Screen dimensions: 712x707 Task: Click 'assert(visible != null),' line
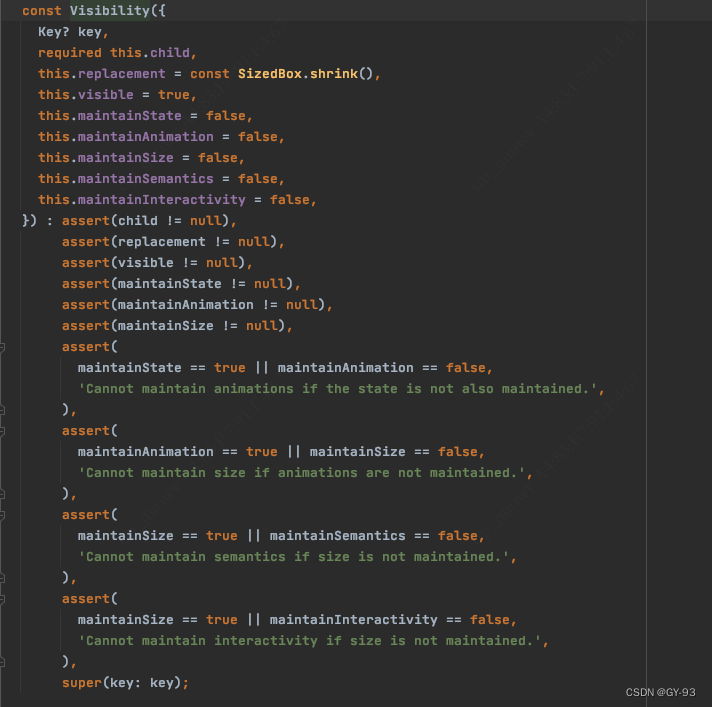157,262
